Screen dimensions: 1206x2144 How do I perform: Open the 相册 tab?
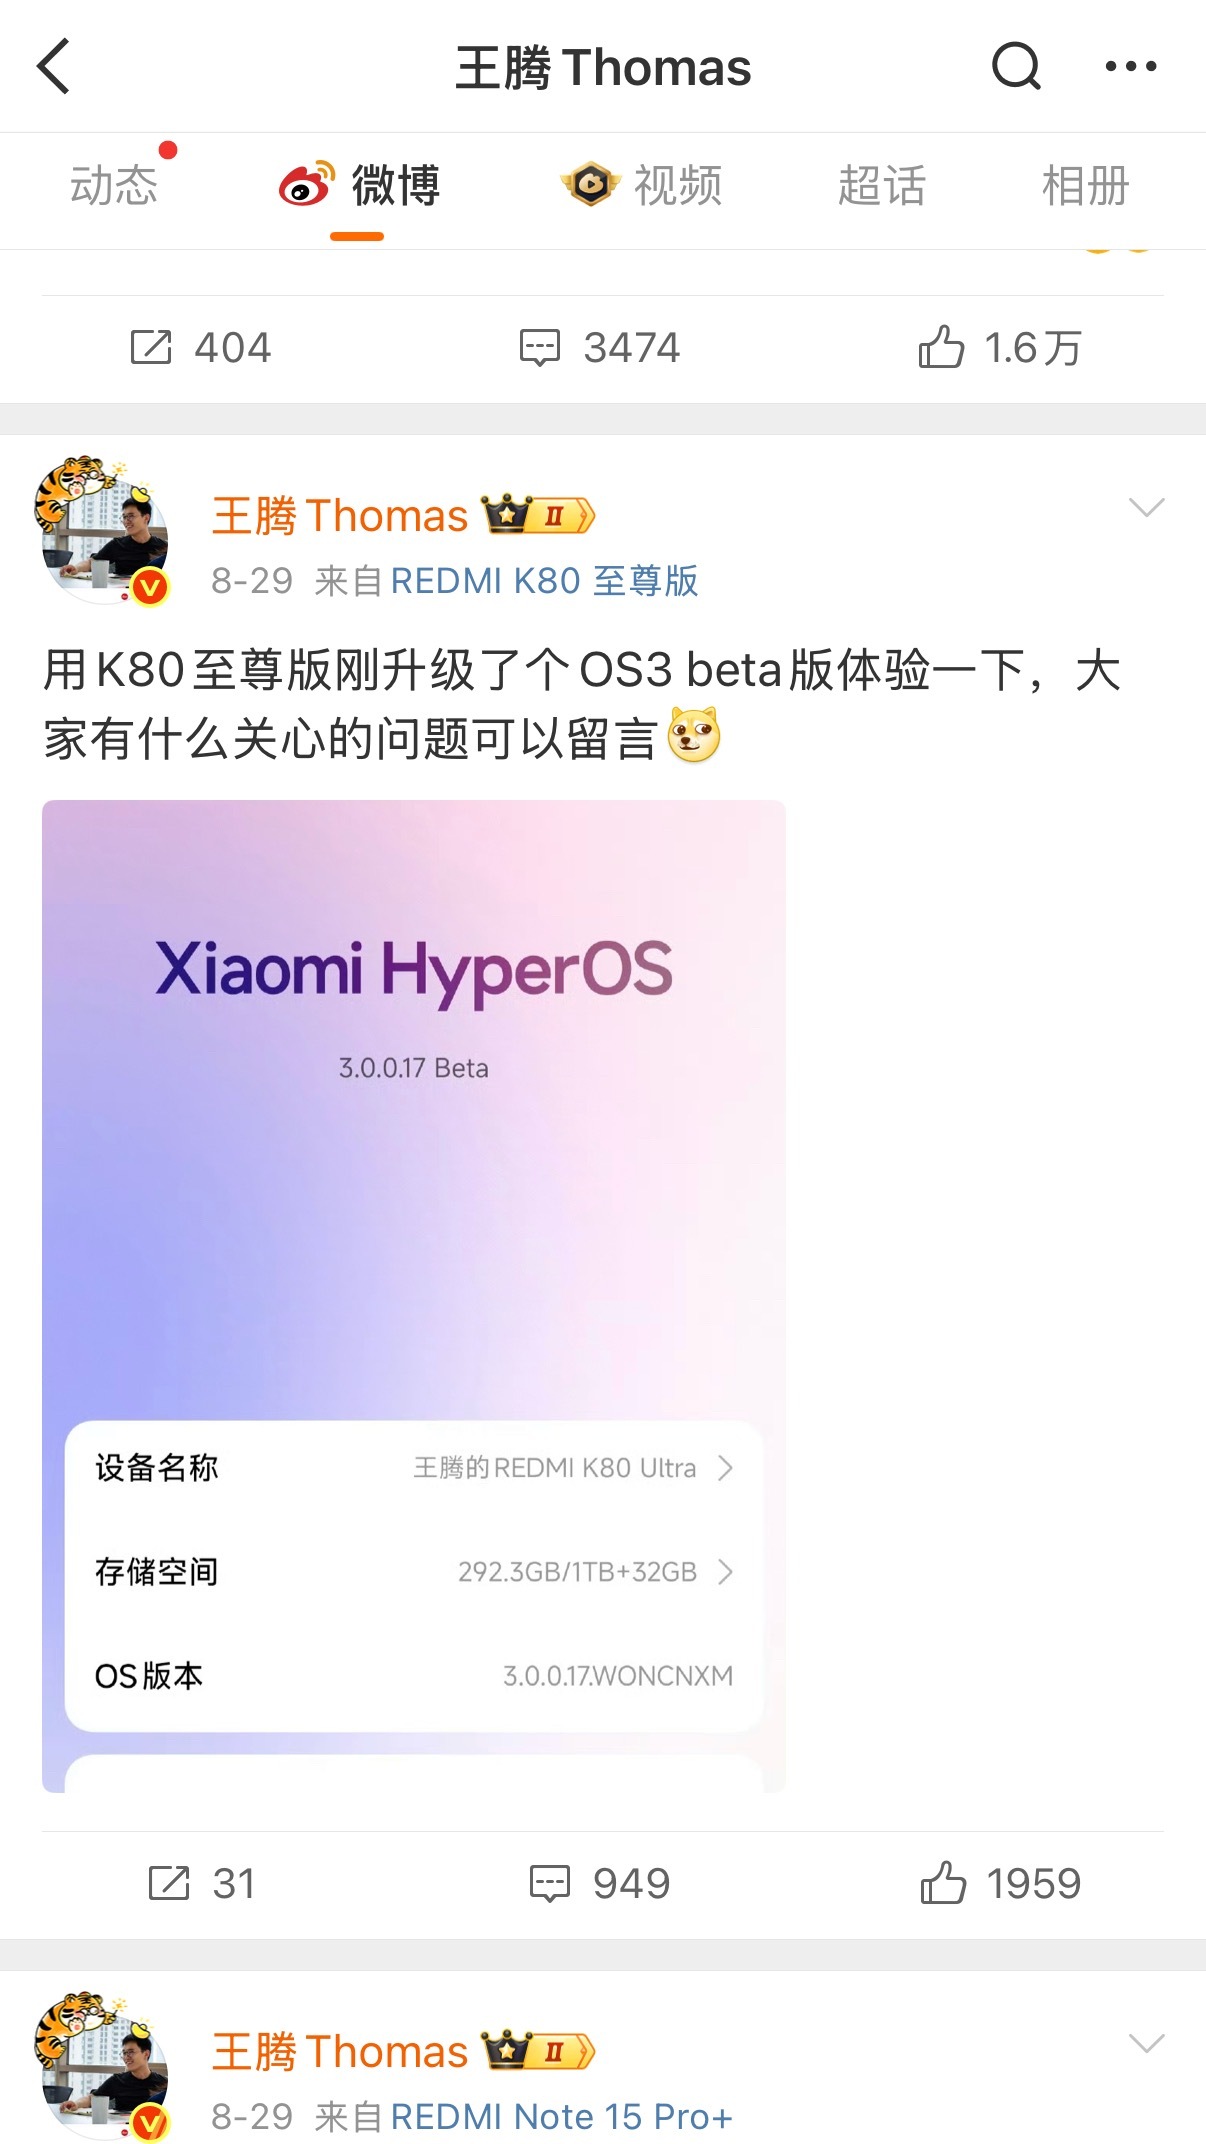(x=1085, y=185)
